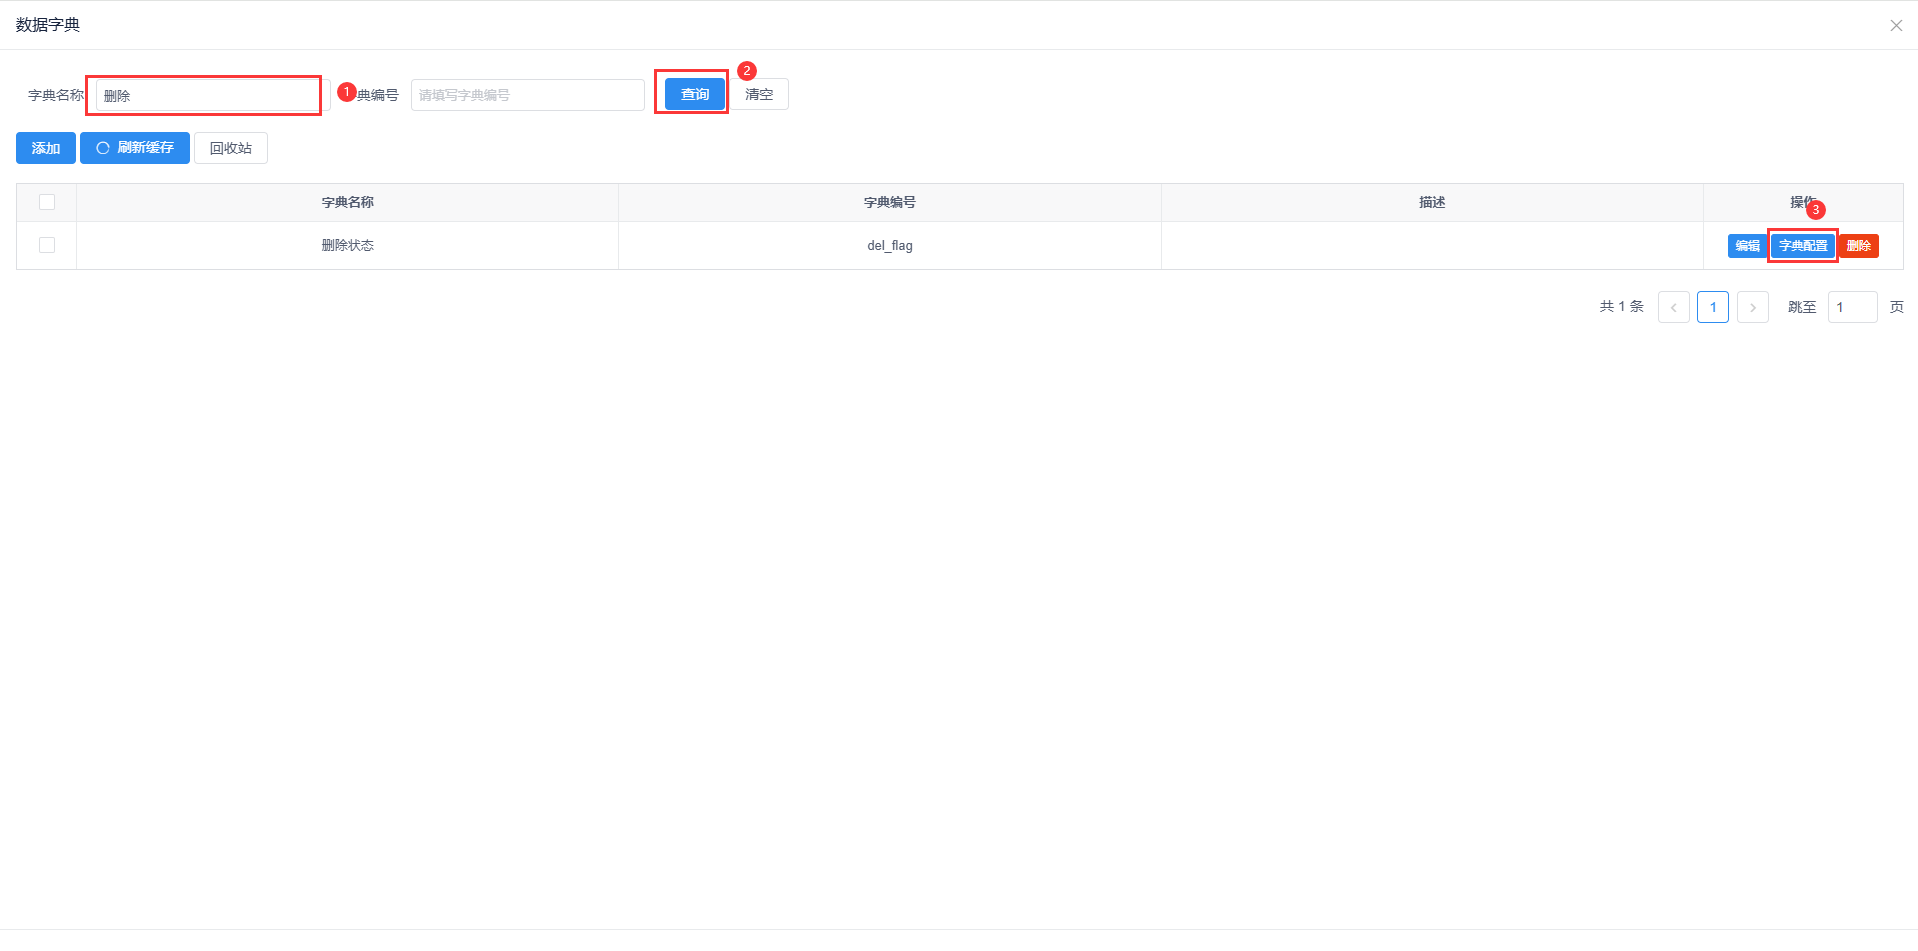Image resolution: width=1918 pixels, height=951 pixels.
Task: Click the 删除状态 cell
Action: point(348,245)
